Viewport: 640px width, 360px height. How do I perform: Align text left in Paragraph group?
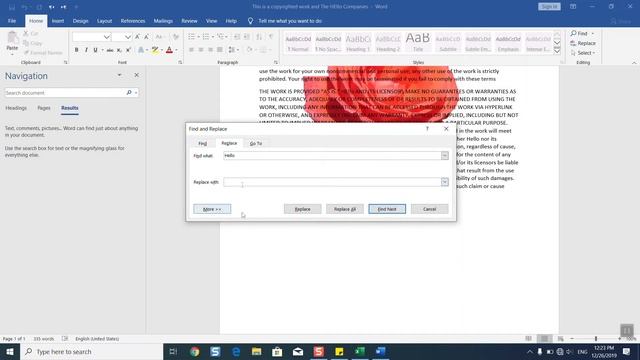tap(191, 50)
